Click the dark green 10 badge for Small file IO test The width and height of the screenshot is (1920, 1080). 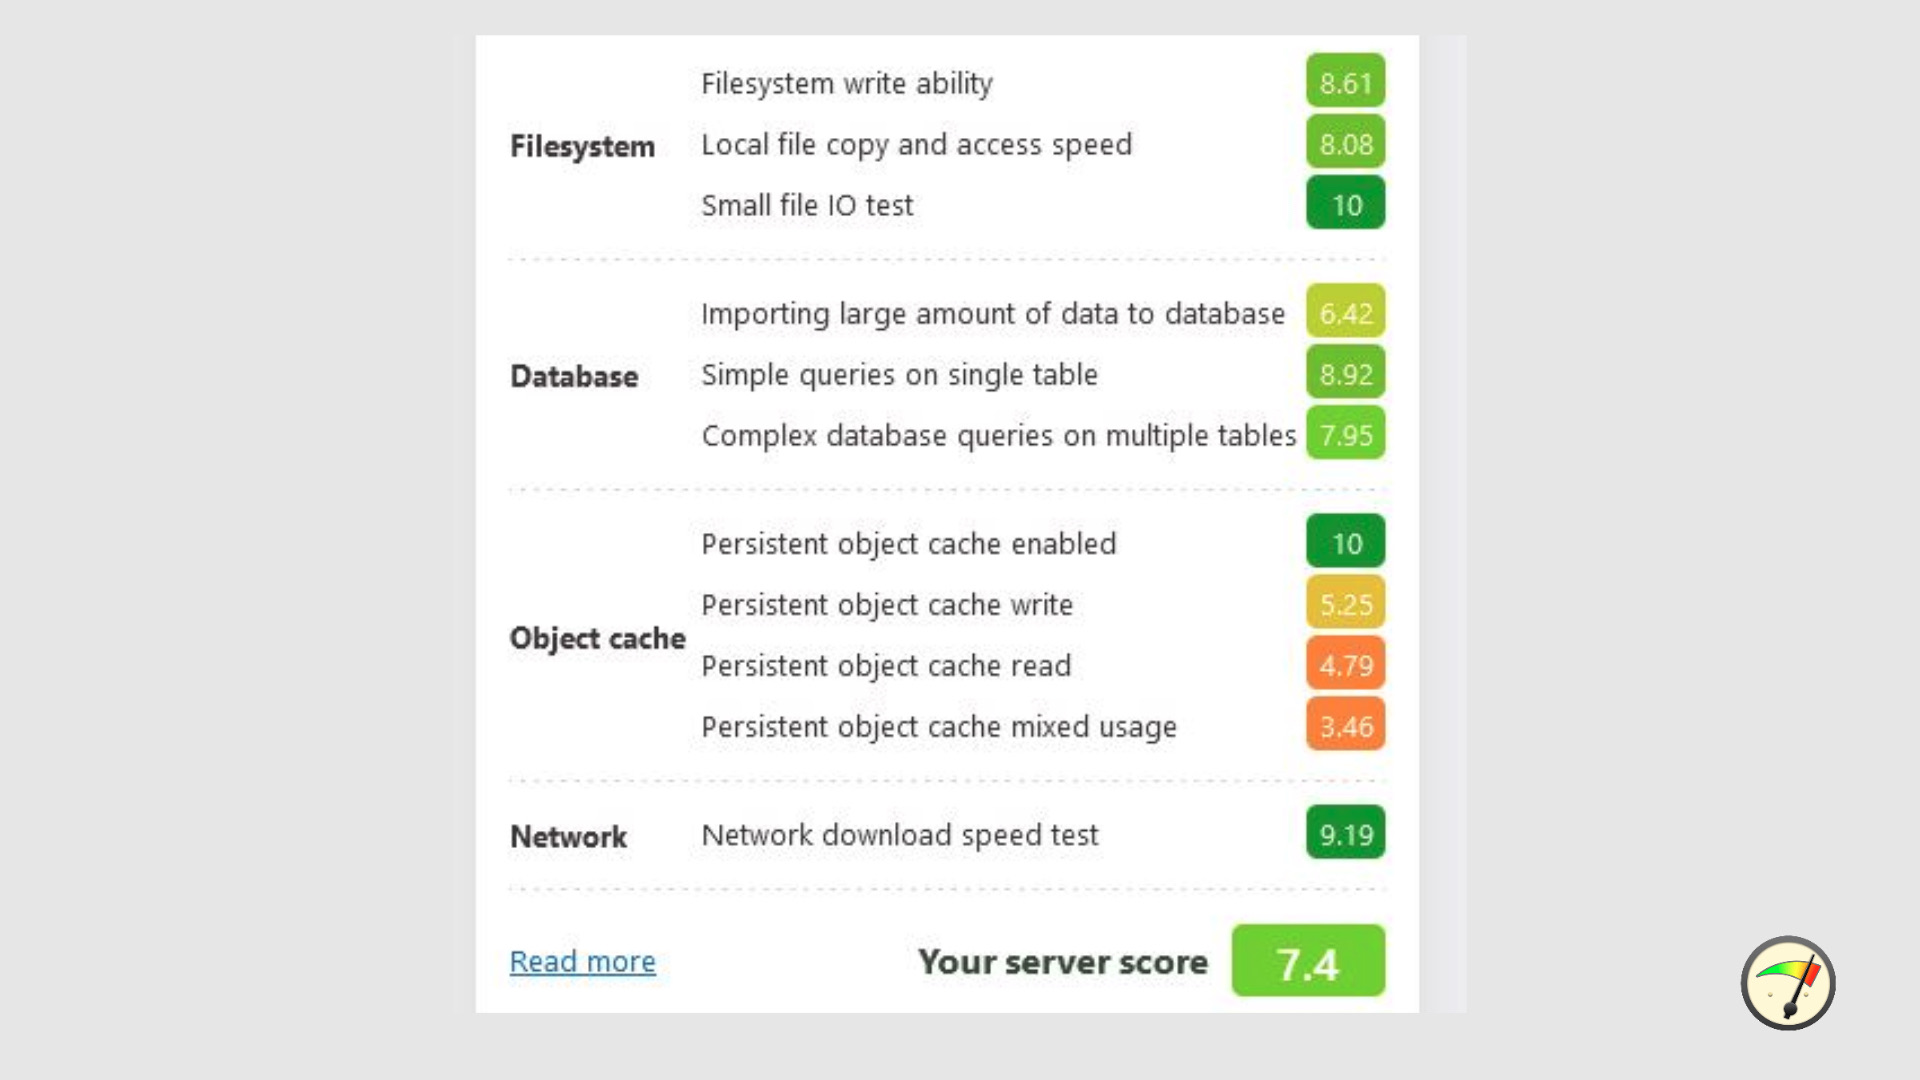[x=1345, y=203]
